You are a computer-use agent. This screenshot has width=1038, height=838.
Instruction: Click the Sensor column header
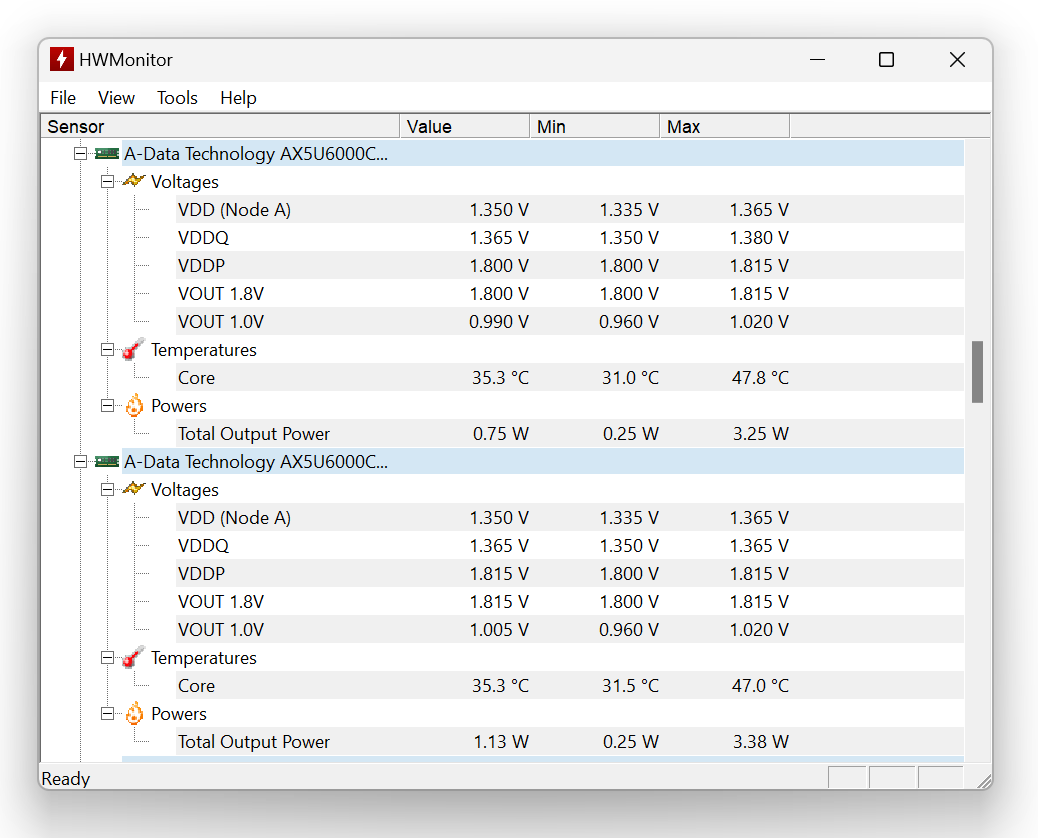[220, 127]
